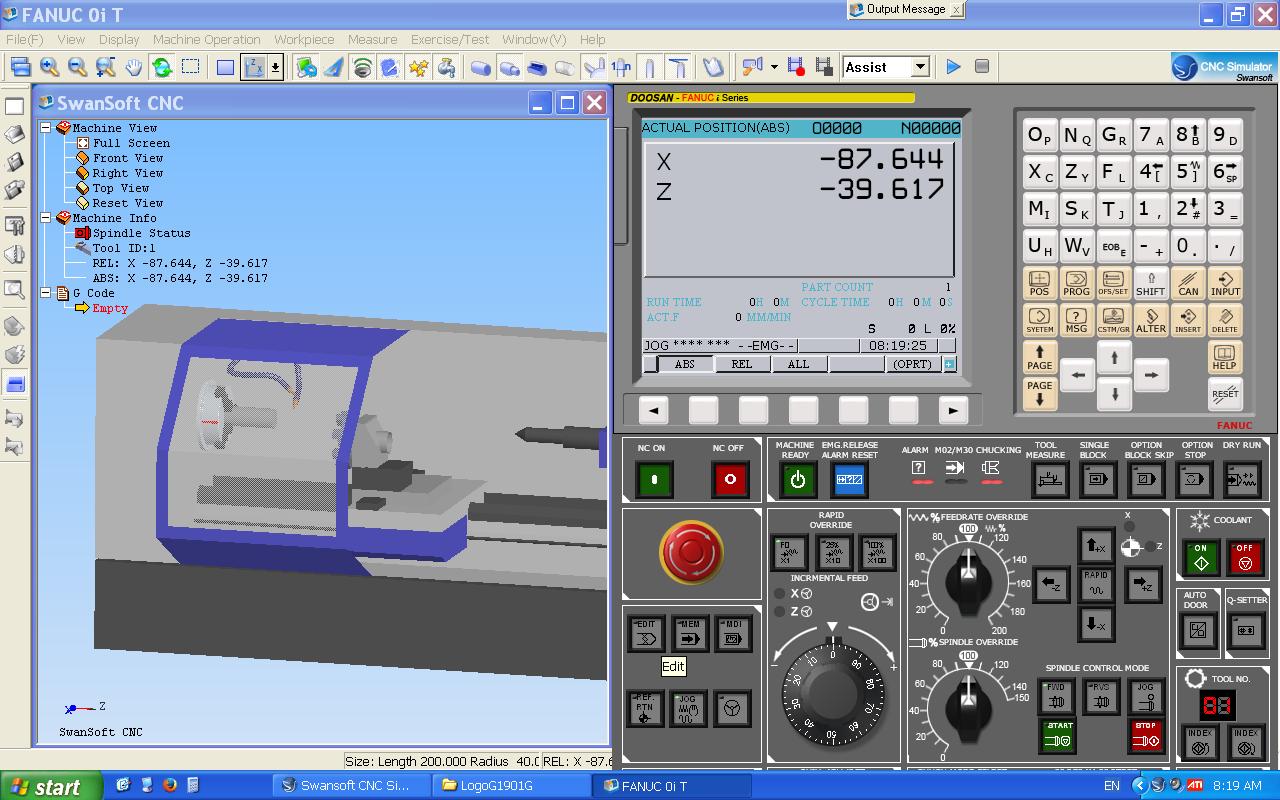This screenshot has height=800, width=1280.
Task: Click the green spindle START button
Action: (1058, 737)
